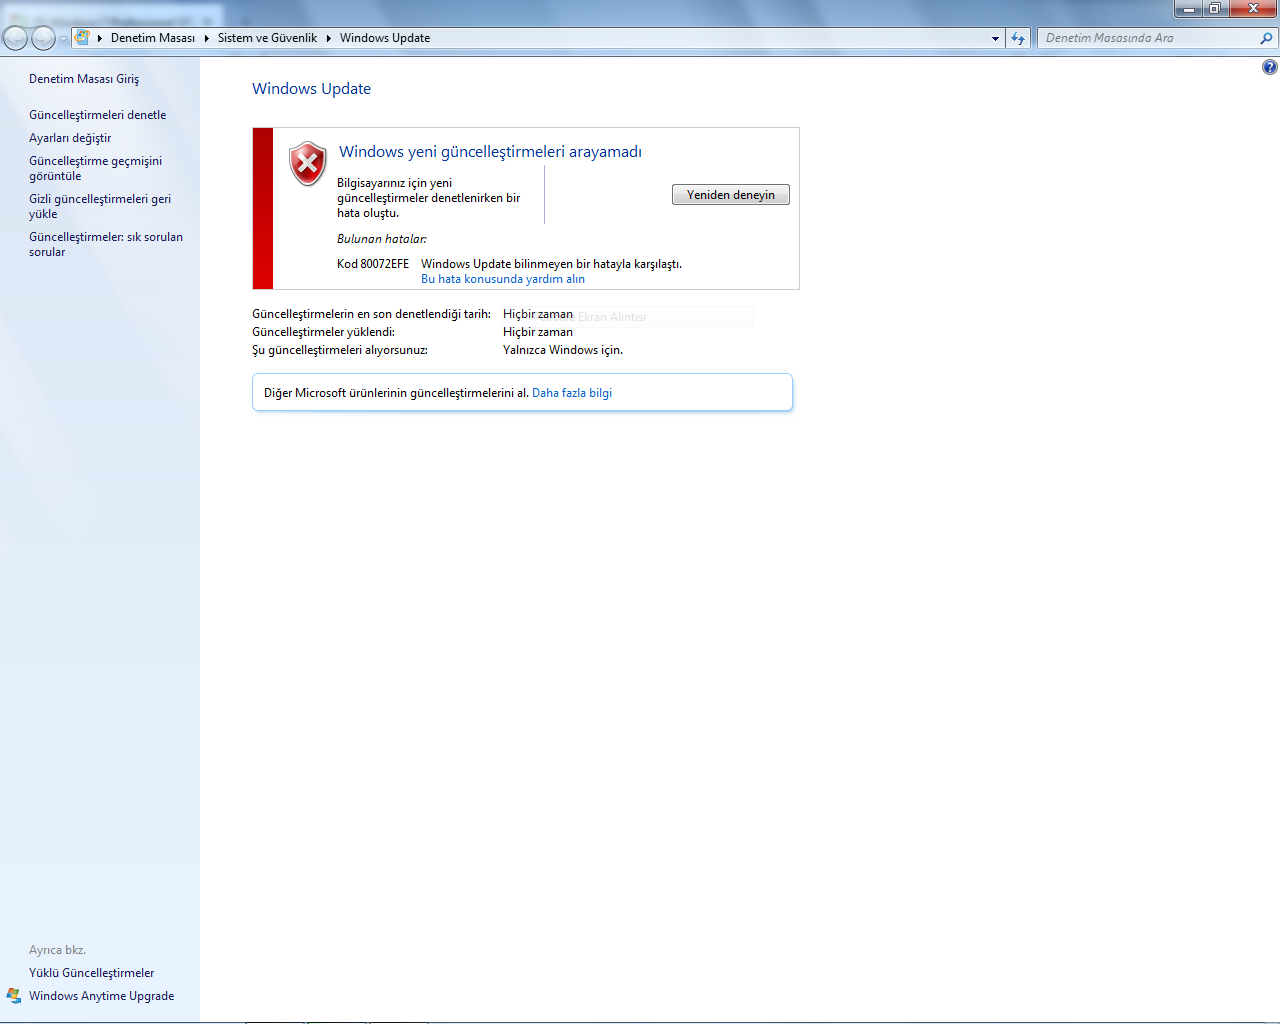This screenshot has width=1280, height=1024.
Task: Close the Windows Update window
Action: 1253,9
